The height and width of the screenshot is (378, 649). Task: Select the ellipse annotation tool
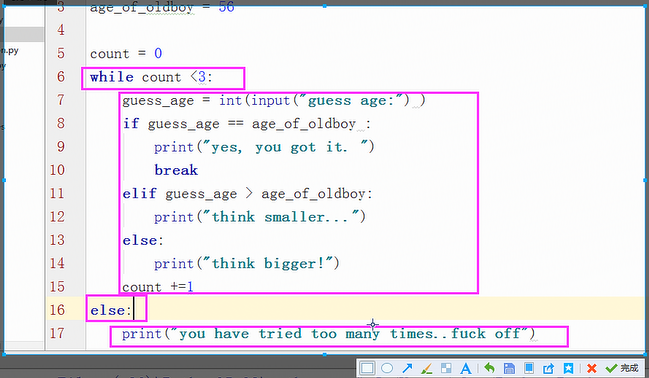[387, 368]
